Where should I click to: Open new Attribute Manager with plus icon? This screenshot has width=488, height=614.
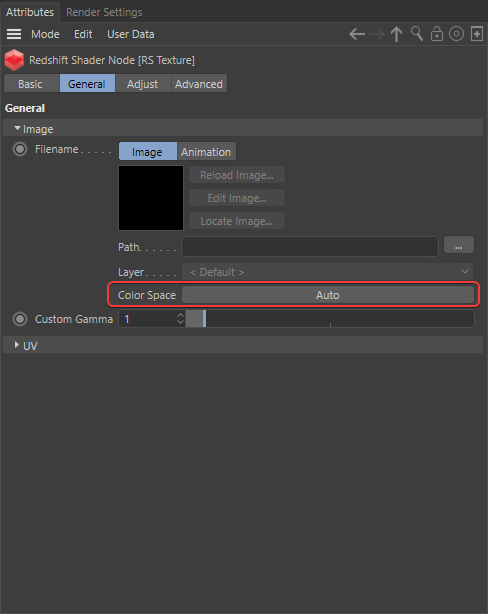tap(477, 34)
